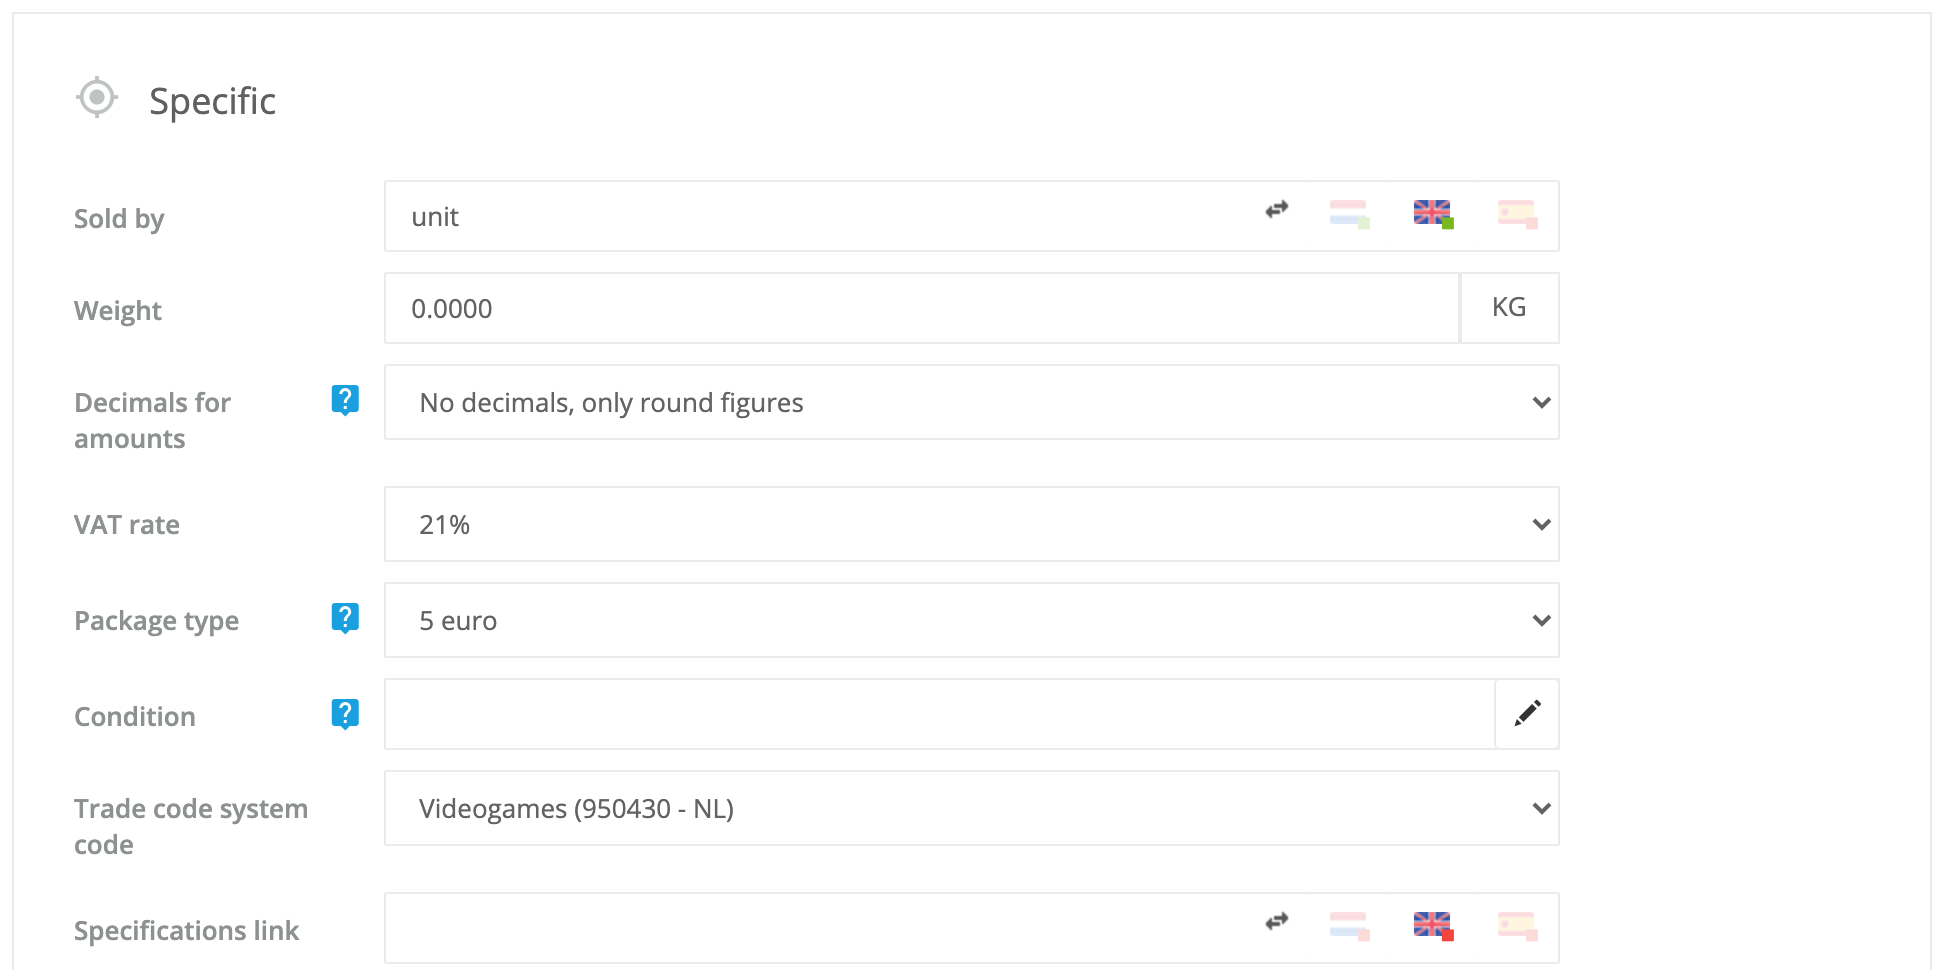Switch Specifications link to Dutch flag
Viewport: 1942px width, 970px height.
click(1349, 926)
